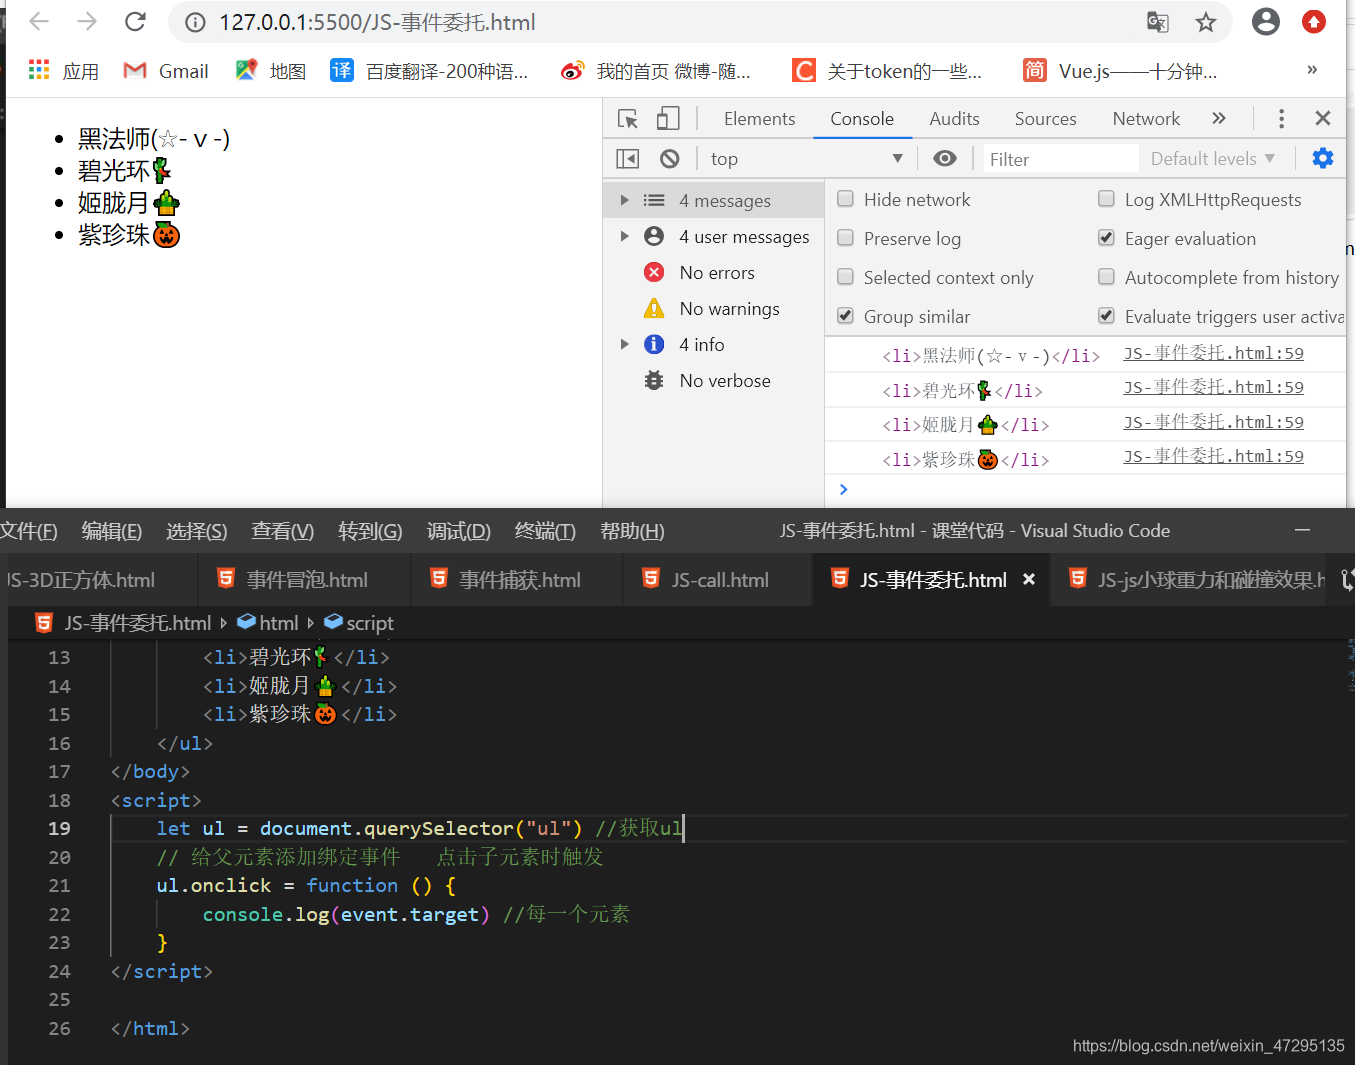Click the live expression eye icon

click(945, 158)
